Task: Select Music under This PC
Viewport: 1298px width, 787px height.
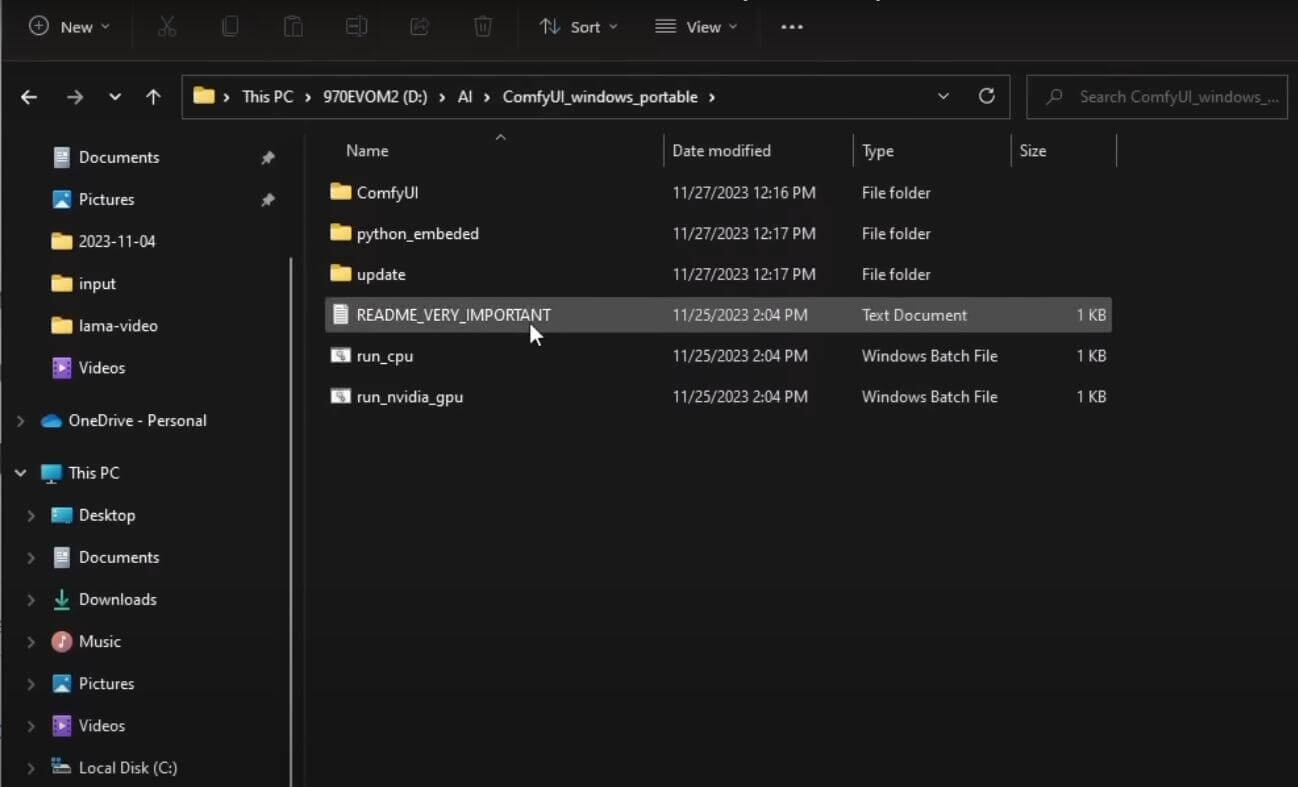Action: (100, 641)
